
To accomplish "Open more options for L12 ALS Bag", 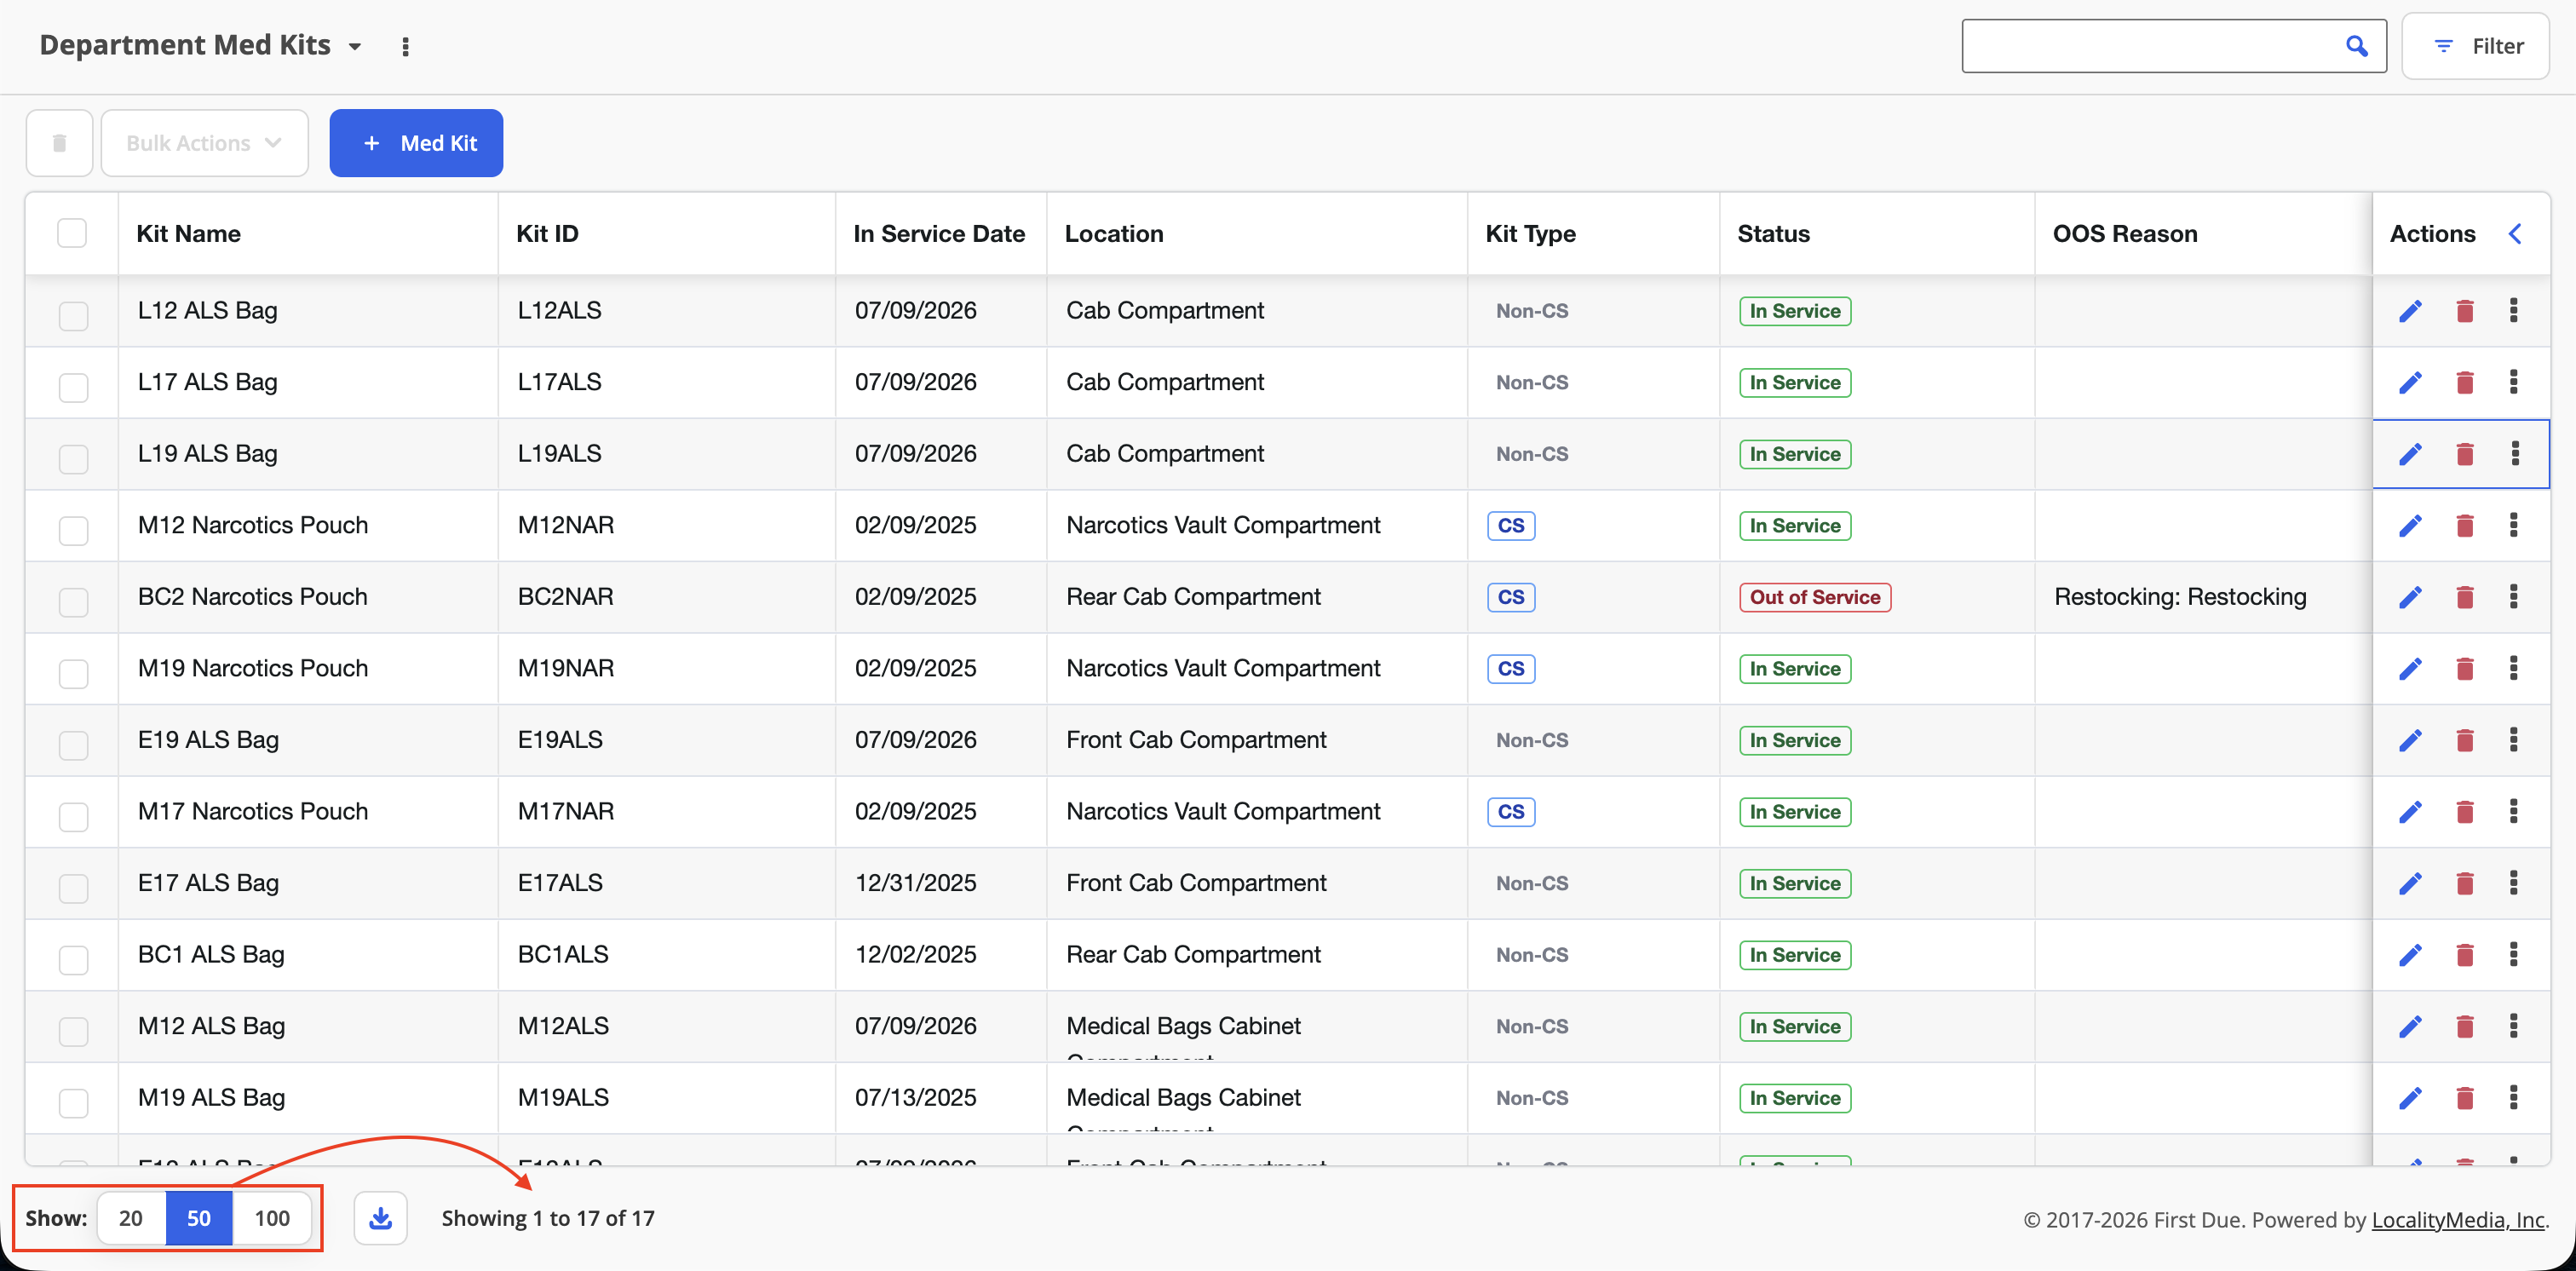I will (x=2514, y=311).
